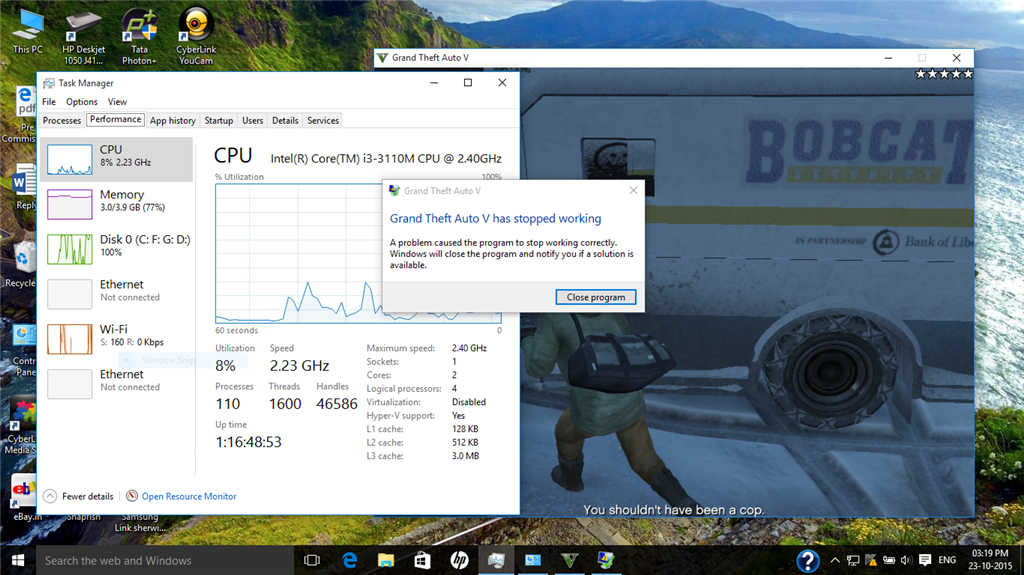Click the battery power tray icon

click(889, 560)
